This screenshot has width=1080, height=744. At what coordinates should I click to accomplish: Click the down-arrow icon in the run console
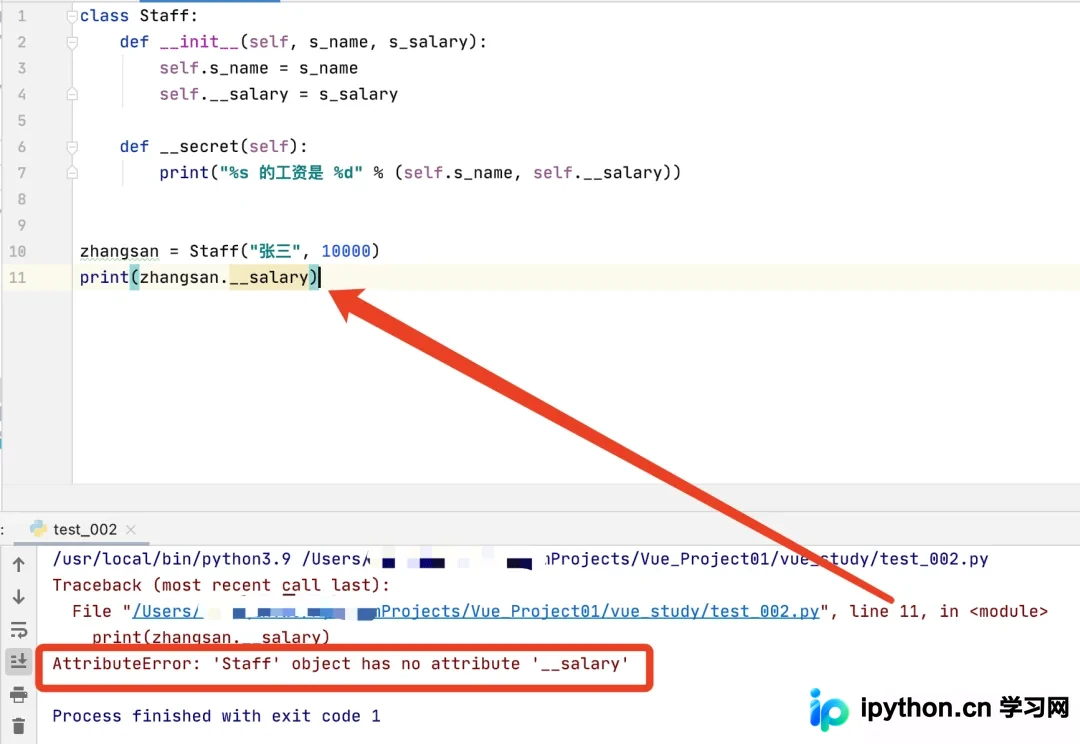tap(19, 597)
